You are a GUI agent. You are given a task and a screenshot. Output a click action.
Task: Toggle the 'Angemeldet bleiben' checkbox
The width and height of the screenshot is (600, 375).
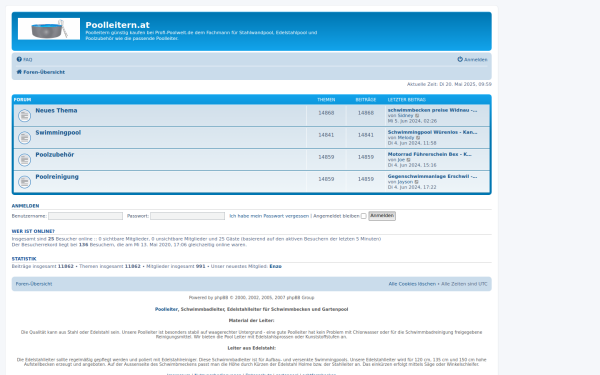click(x=364, y=216)
